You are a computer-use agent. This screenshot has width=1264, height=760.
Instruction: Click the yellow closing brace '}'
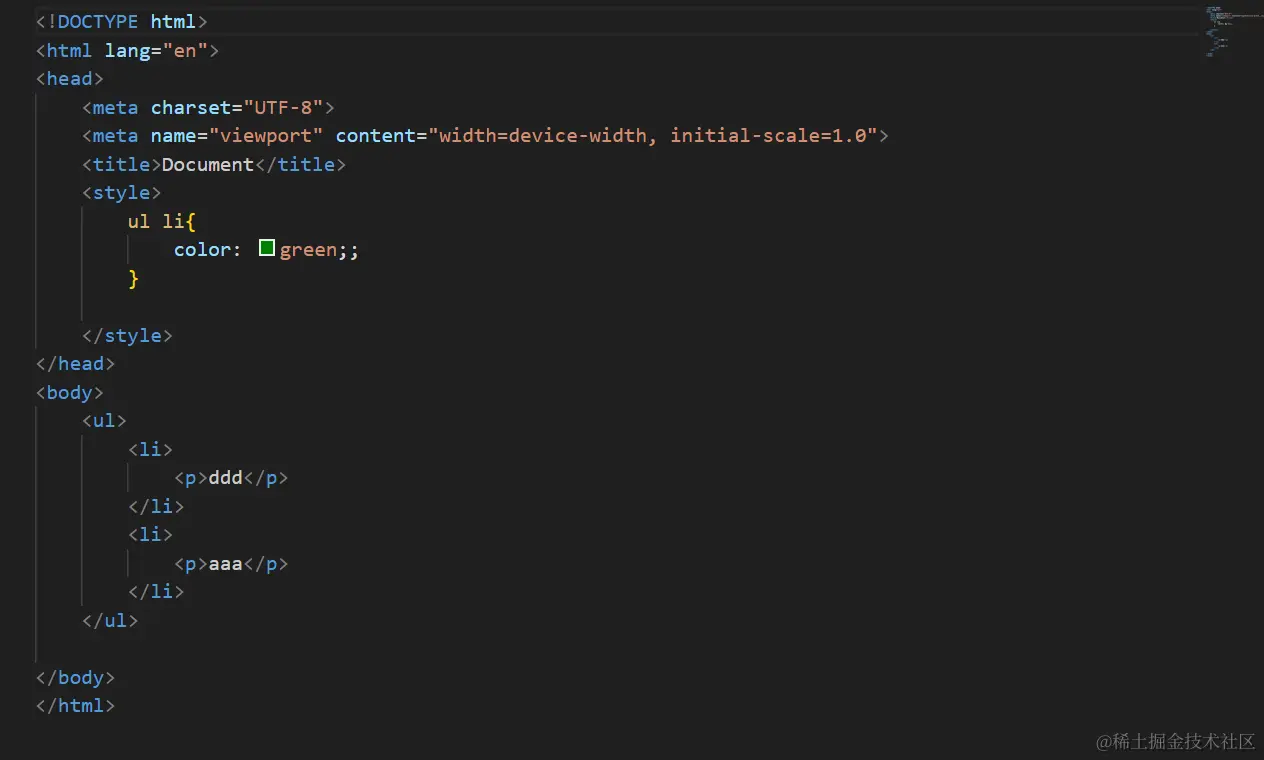tap(133, 278)
